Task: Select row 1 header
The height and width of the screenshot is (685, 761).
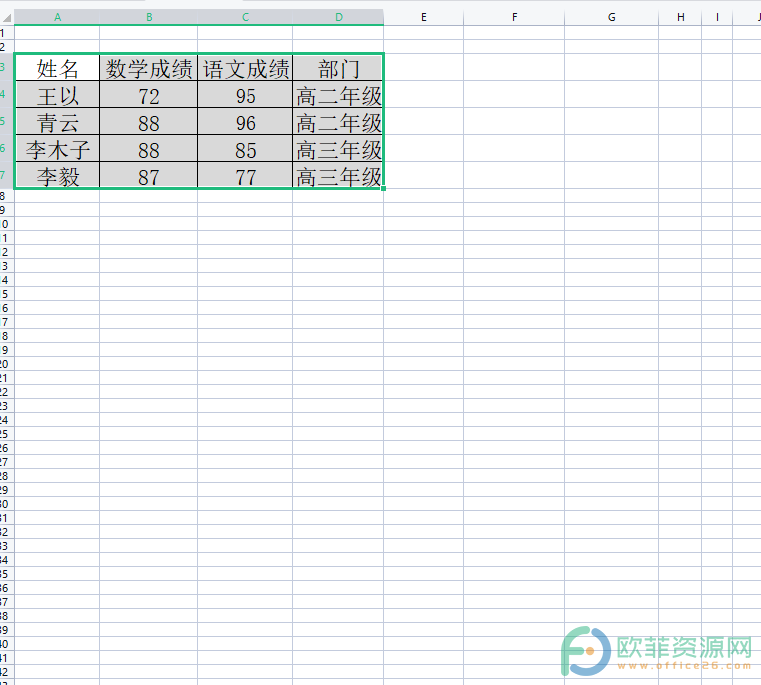Action: pos(6,33)
